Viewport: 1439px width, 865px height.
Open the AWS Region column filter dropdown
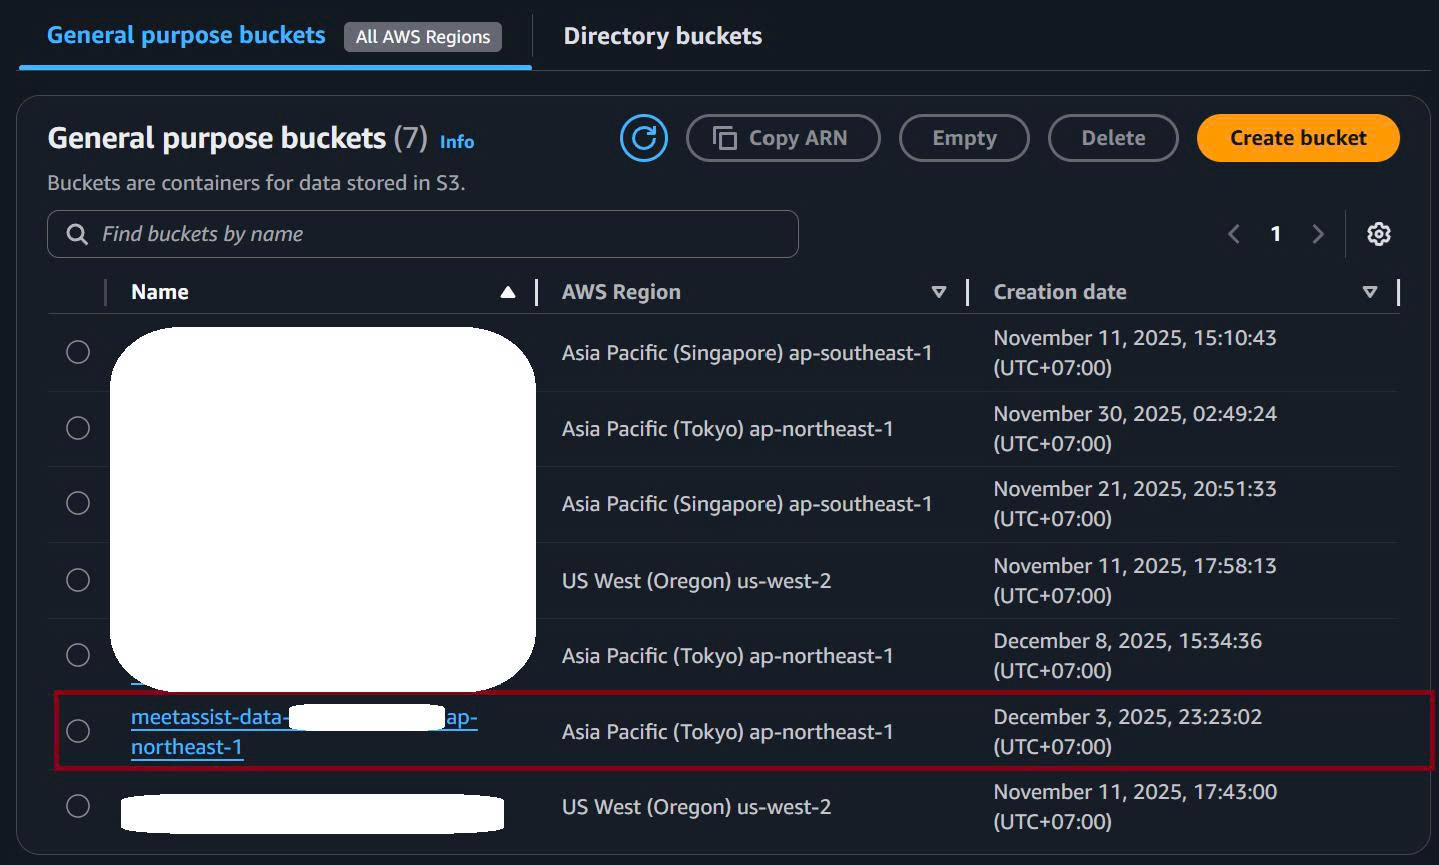point(939,292)
